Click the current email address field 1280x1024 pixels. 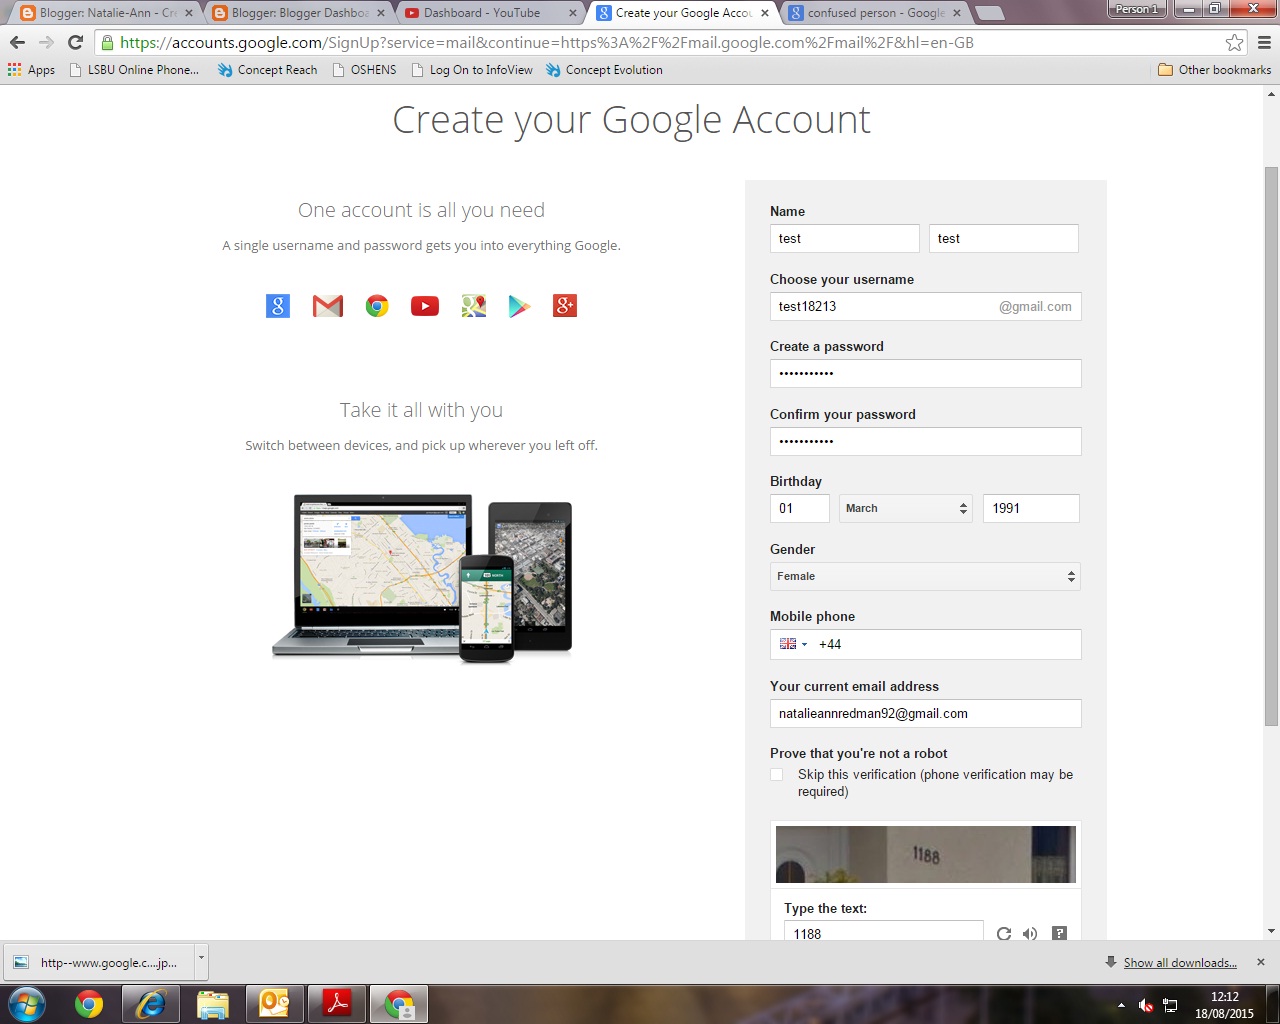pos(925,713)
